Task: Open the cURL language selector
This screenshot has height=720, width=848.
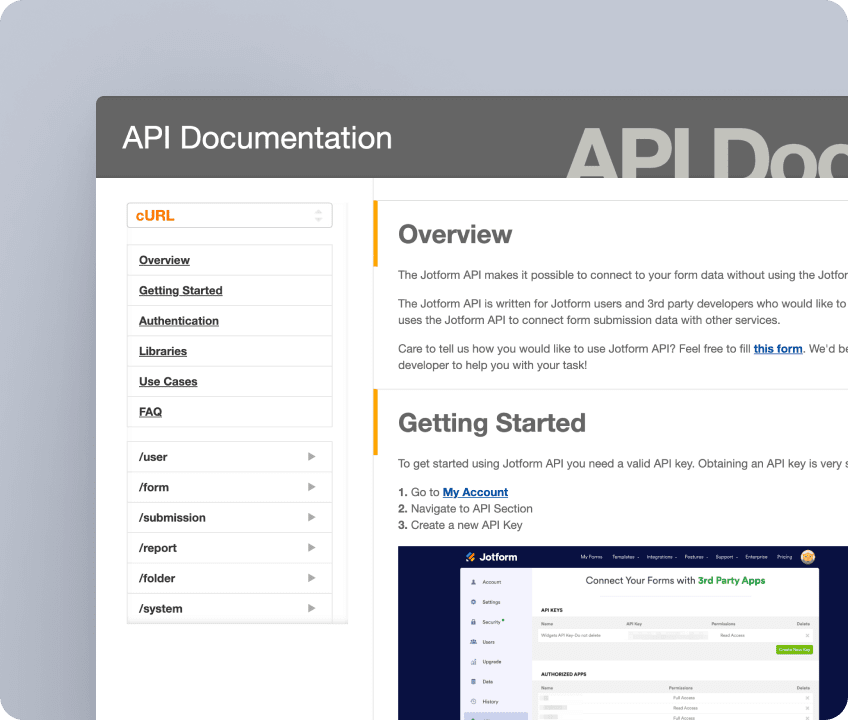Action: click(x=229, y=215)
